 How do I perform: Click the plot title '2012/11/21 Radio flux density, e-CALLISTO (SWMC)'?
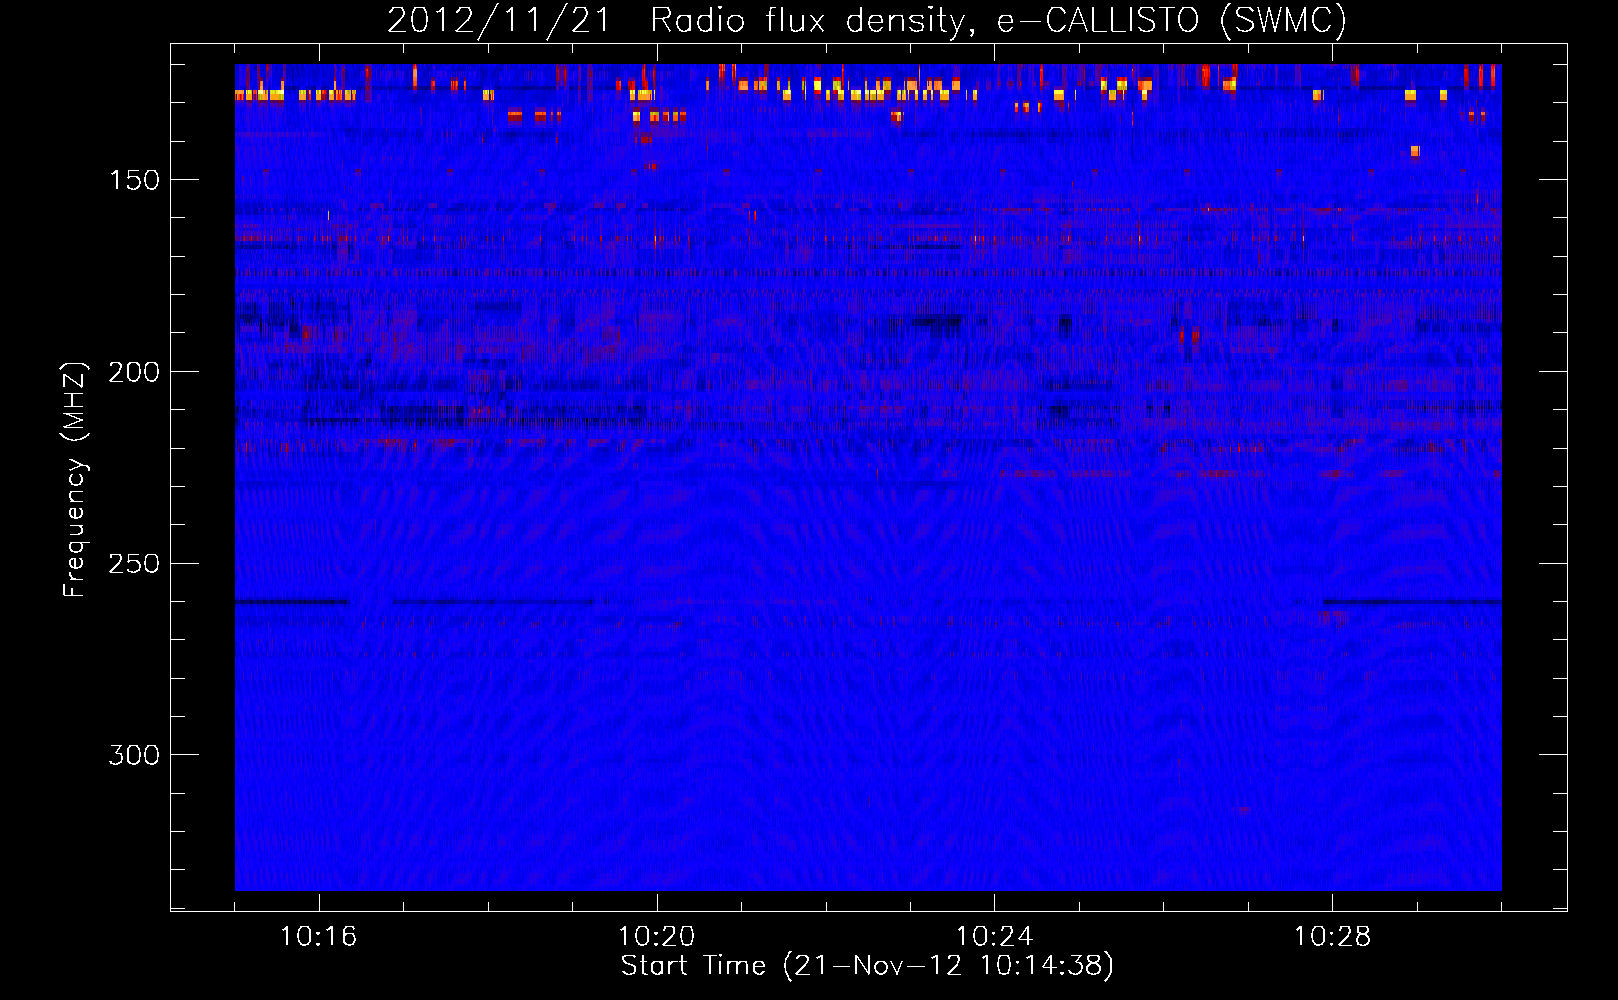pyautogui.click(x=867, y=21)
